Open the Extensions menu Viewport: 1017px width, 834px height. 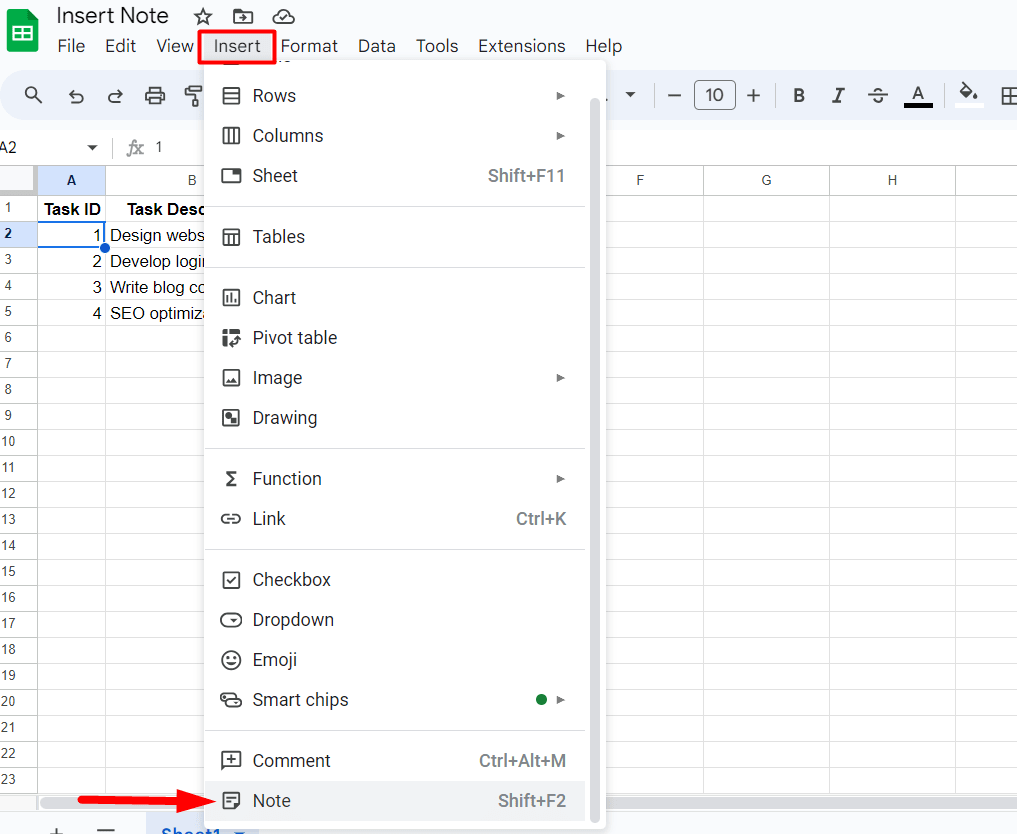click(x=521, y=46)
